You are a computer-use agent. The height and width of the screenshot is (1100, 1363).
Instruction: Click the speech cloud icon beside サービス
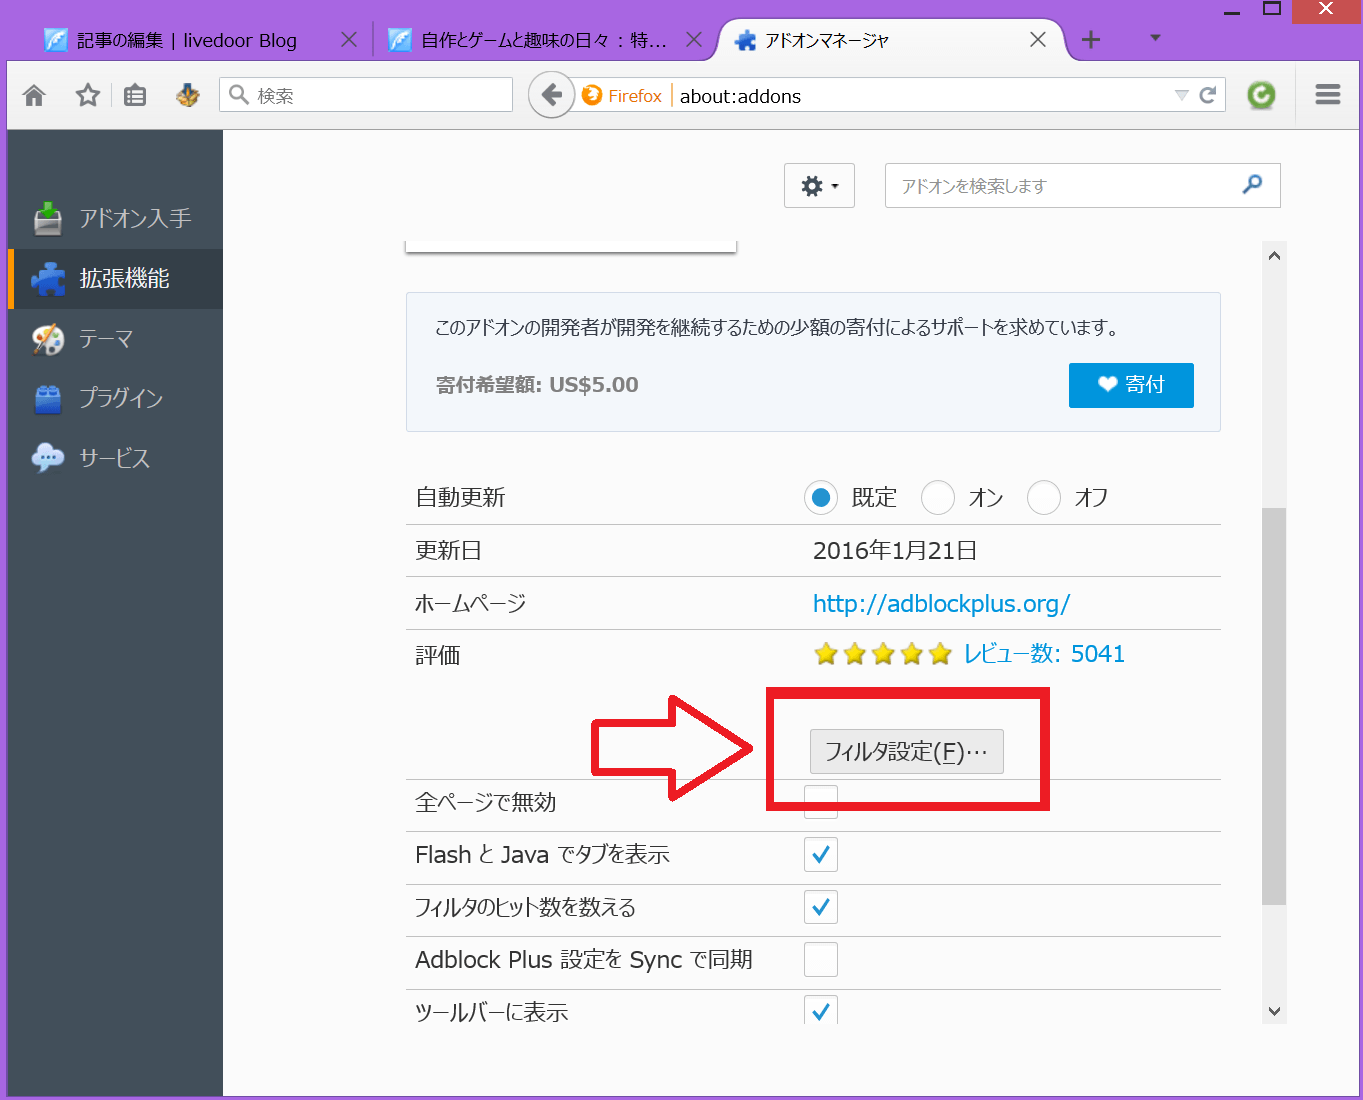click(48, 458)
